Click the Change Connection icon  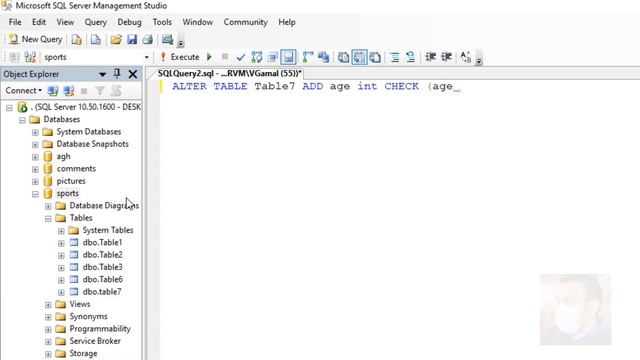30,57
